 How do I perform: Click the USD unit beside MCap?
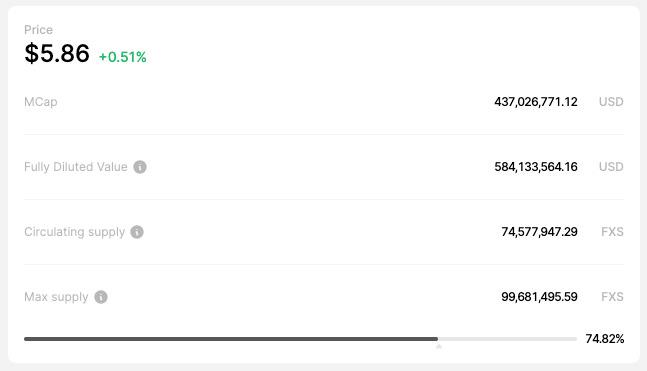coord(611,102)
